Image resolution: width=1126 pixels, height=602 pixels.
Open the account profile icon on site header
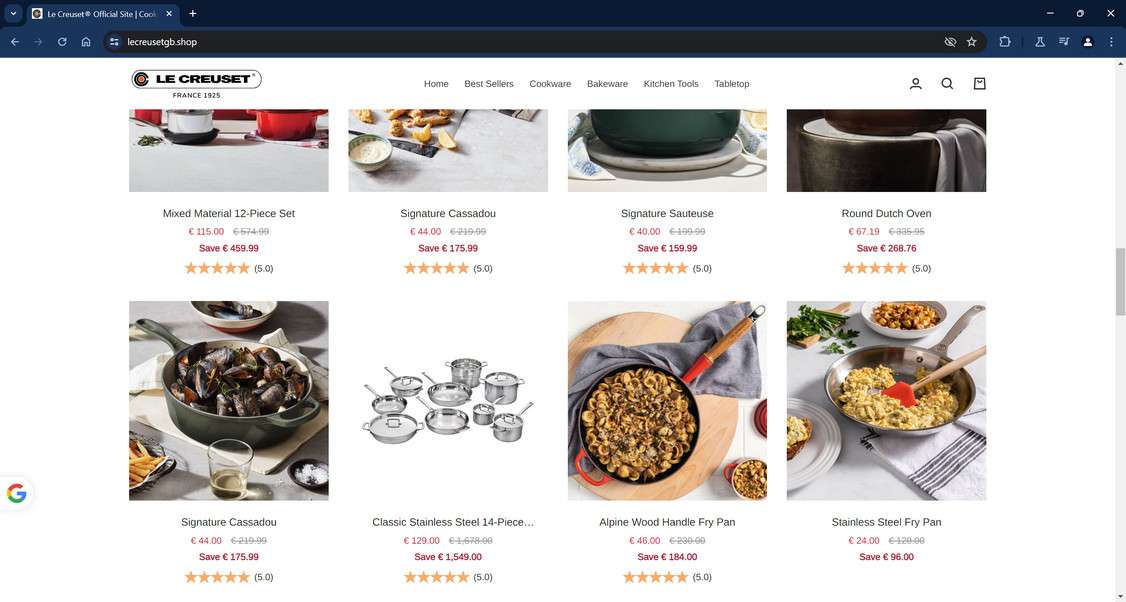pos(916,83)
